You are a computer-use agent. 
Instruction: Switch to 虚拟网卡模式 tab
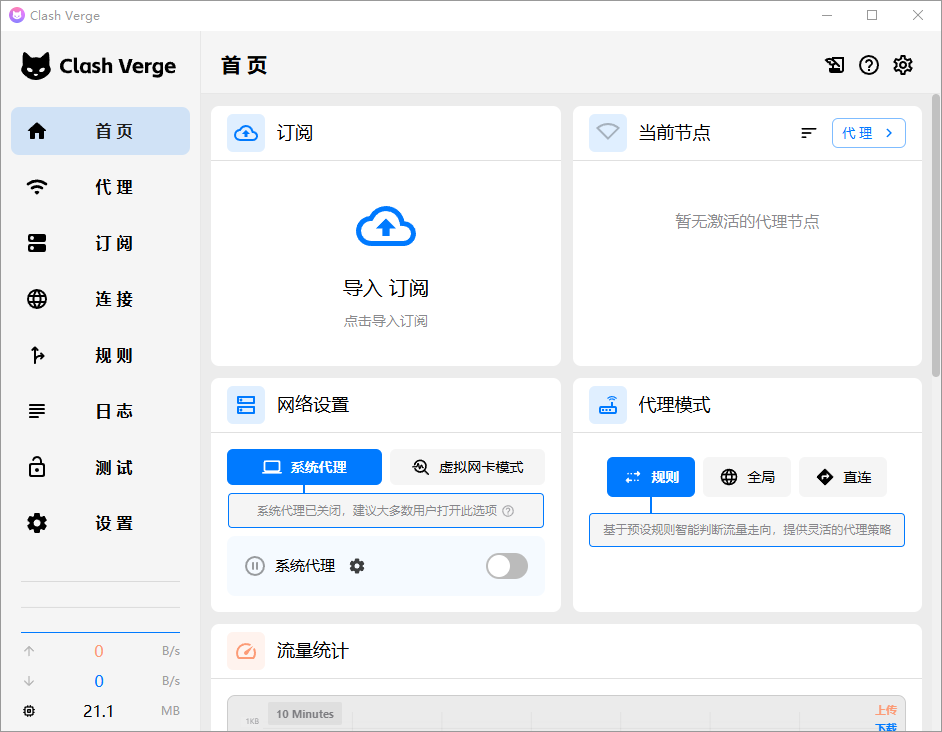(x=468, y=467)
